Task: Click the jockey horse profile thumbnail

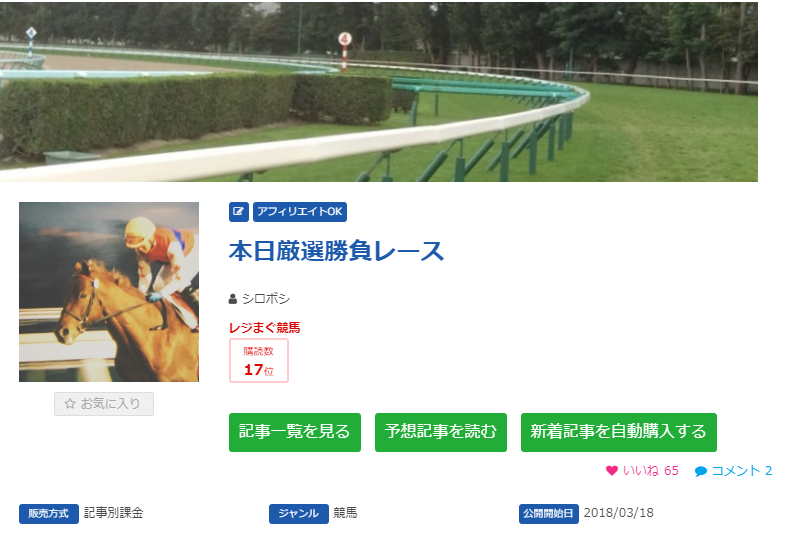Action: (109, 292)
